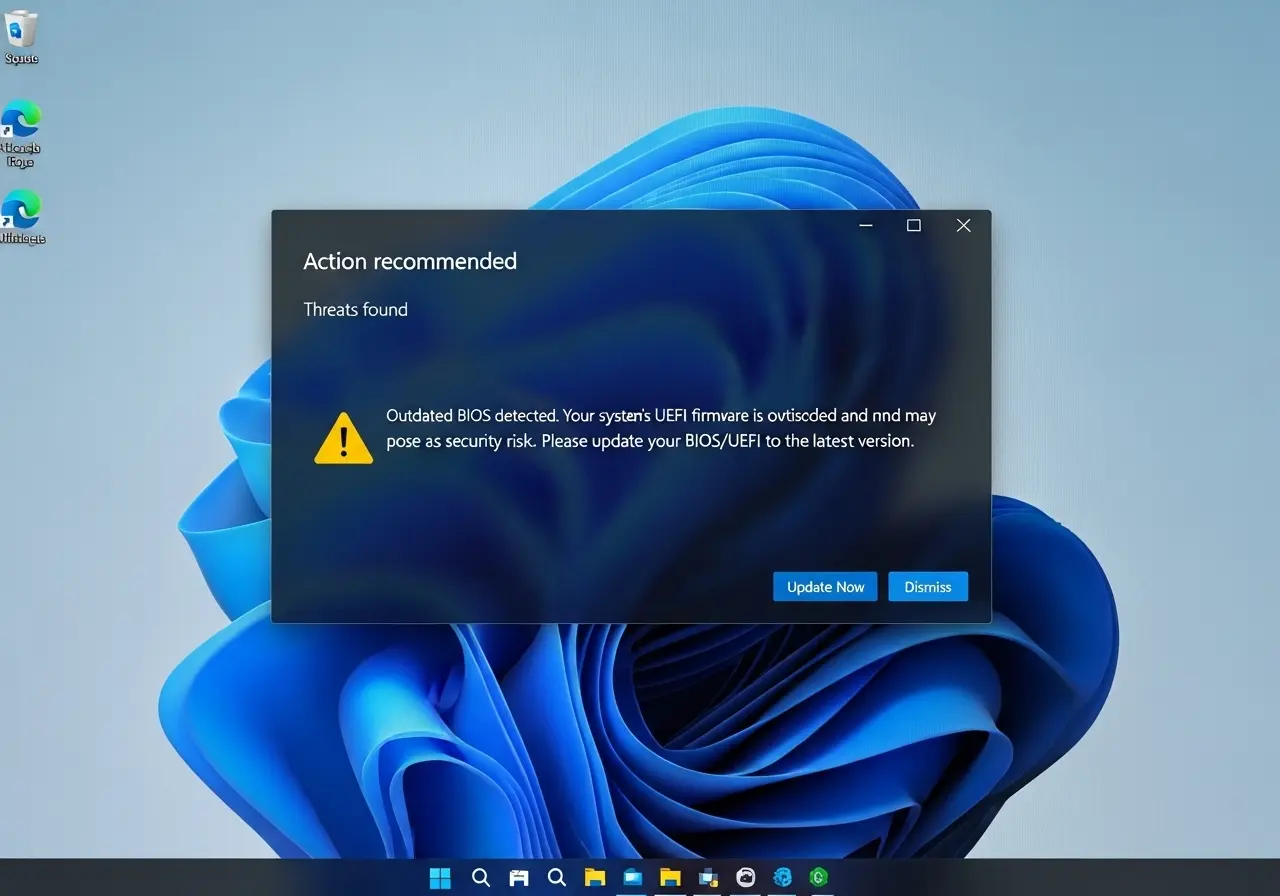This screenshot has height=896, width=1280.
Task: Open the search icon beside Start button
Action: click(x=480, y=877)
